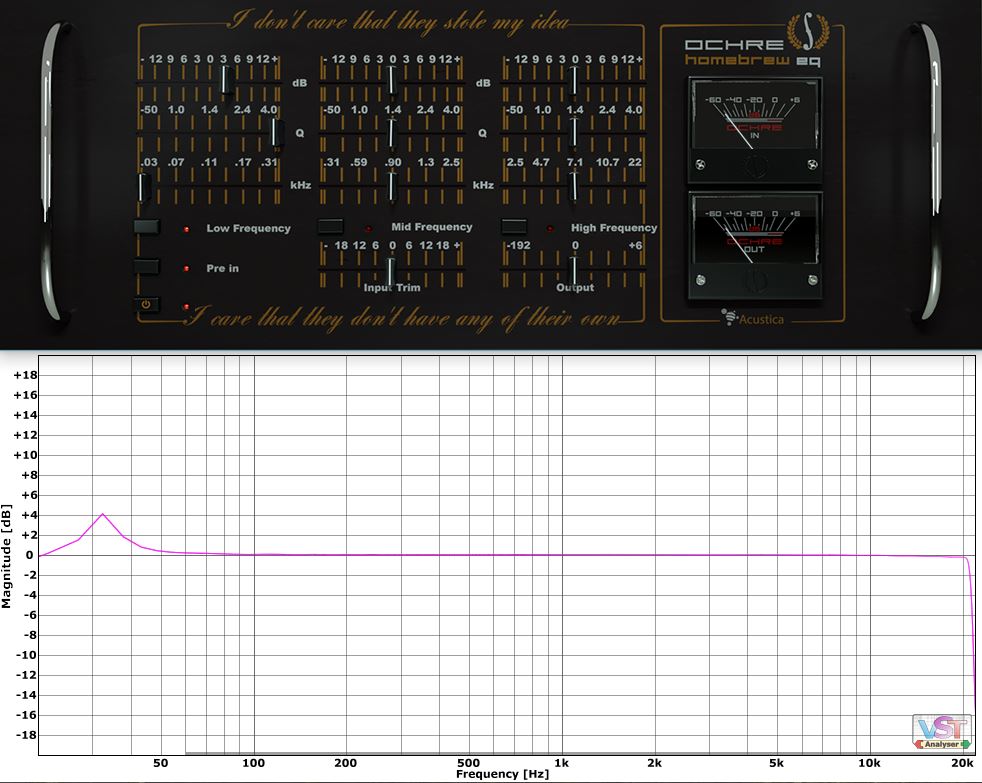982x783 pixels.
Task: Click the '+6' mark on Output scale
Action: tap(636, 245)
